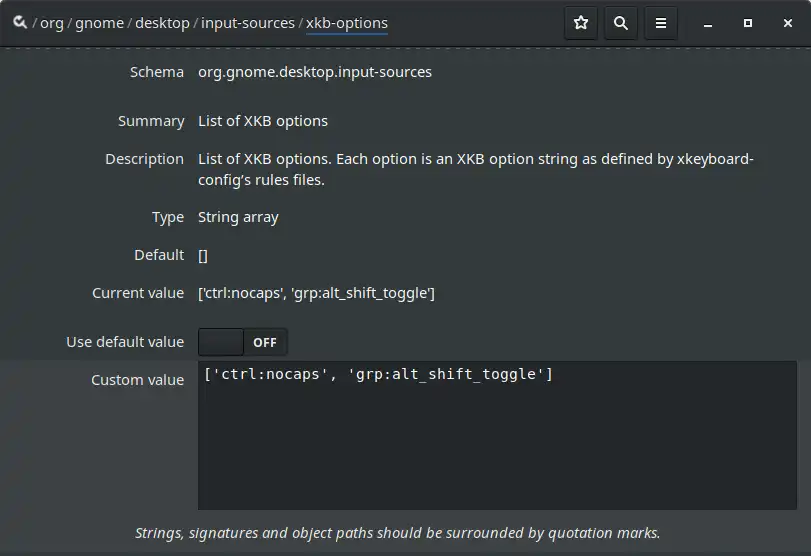Open the hamburger actions menu
The width and height of the screenshot is (811, 556).
click(660, 23)
